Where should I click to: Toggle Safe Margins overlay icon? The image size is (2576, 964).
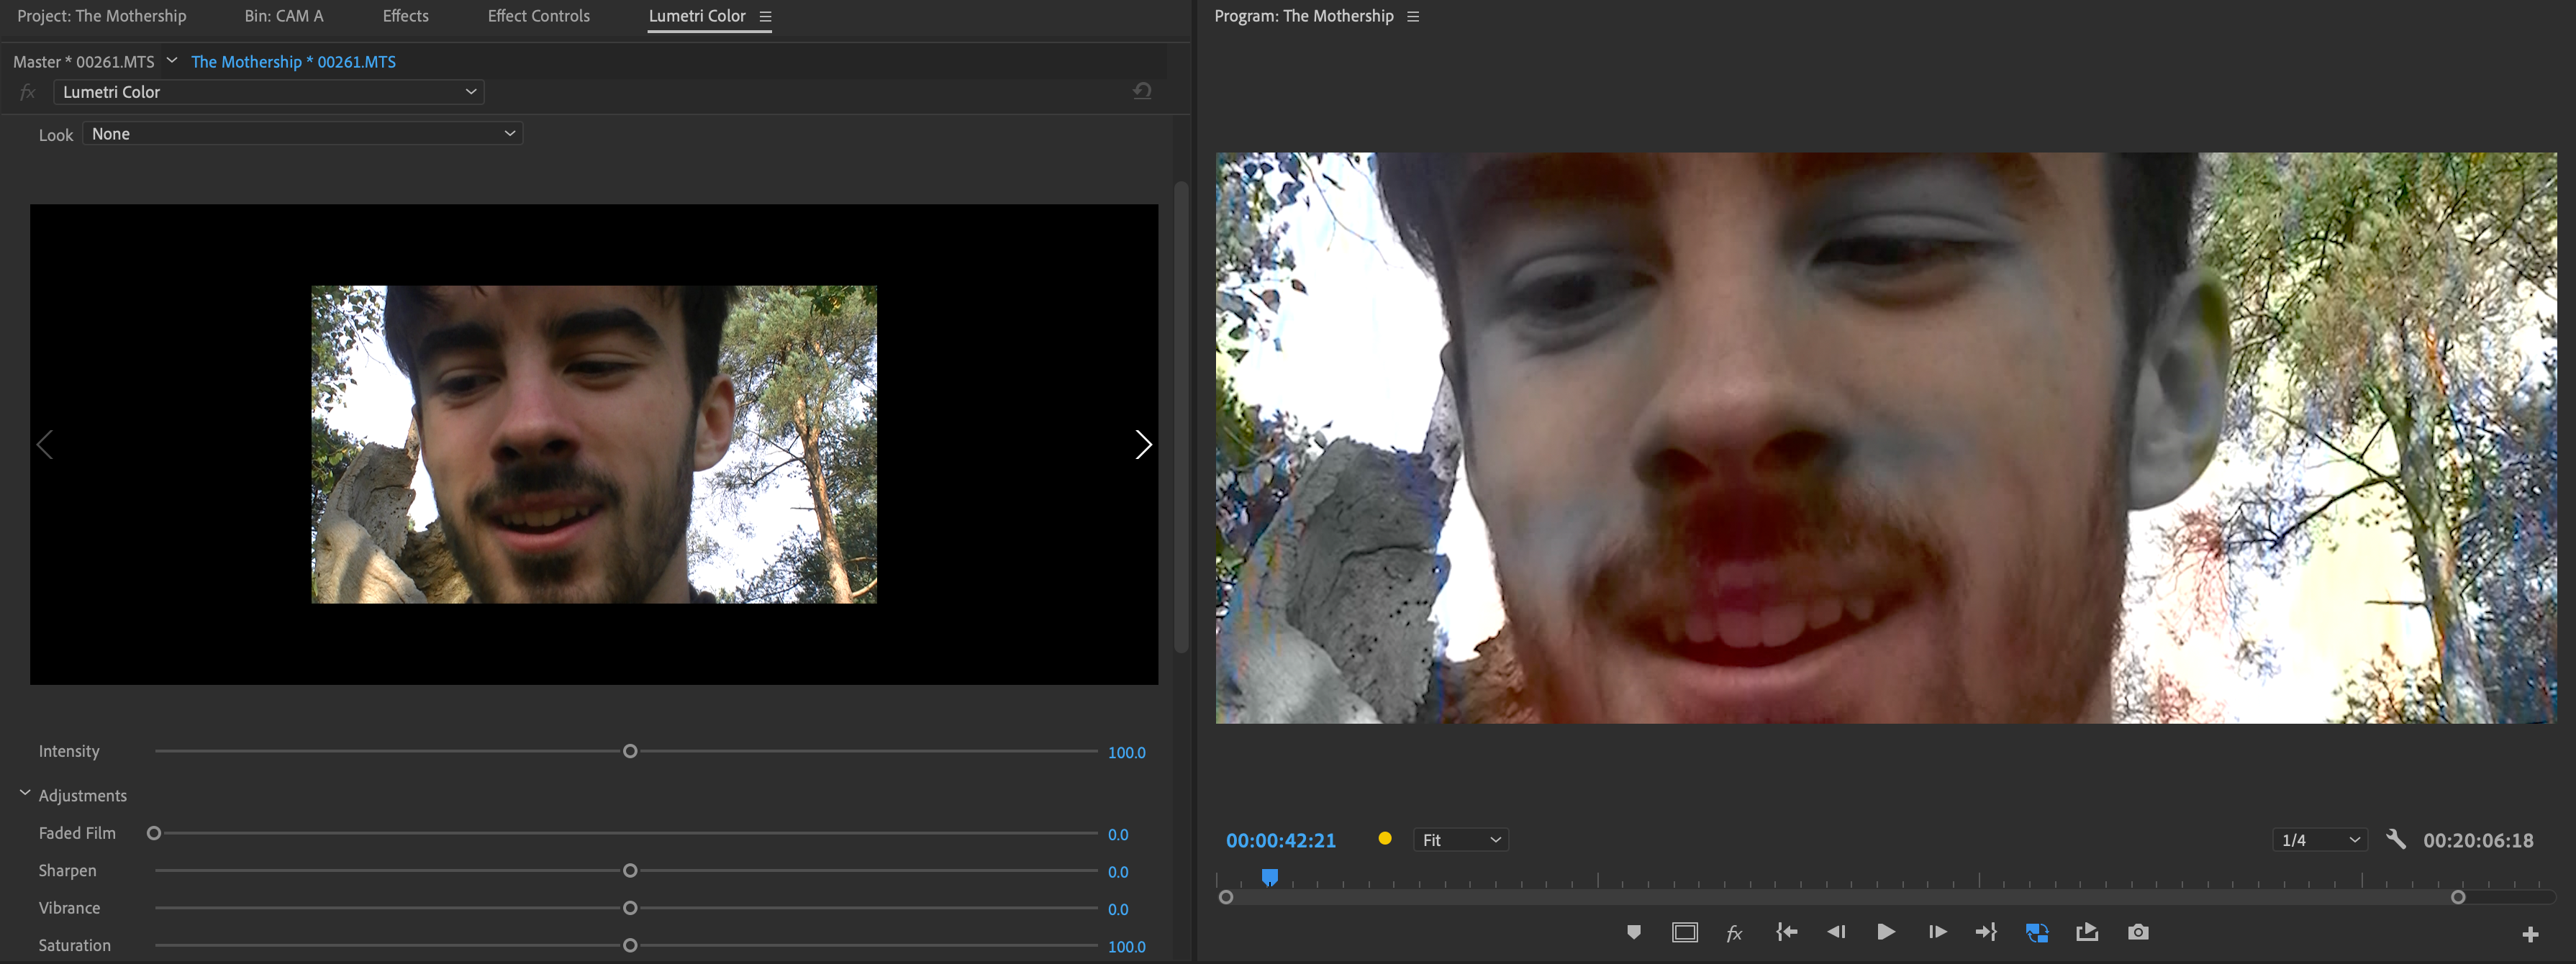point(1685,932)
